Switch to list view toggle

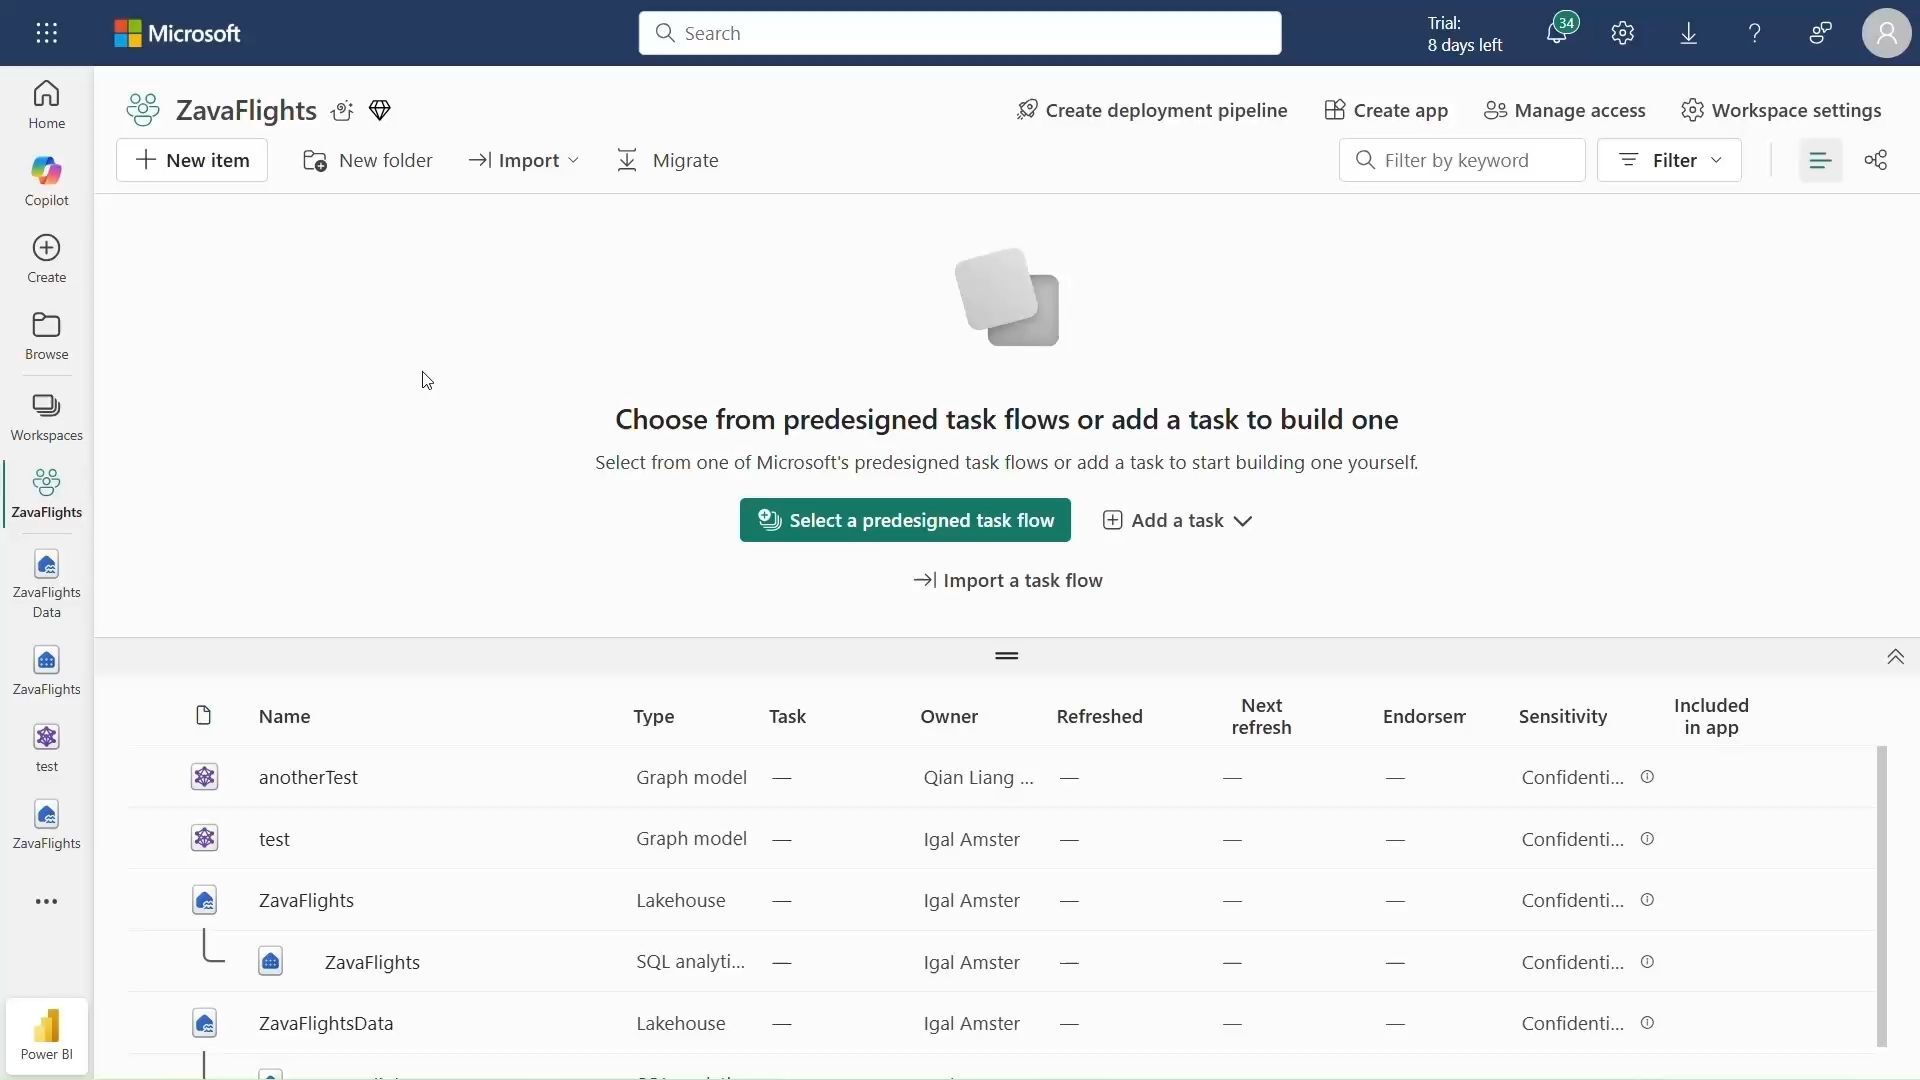coord(1819,160)
